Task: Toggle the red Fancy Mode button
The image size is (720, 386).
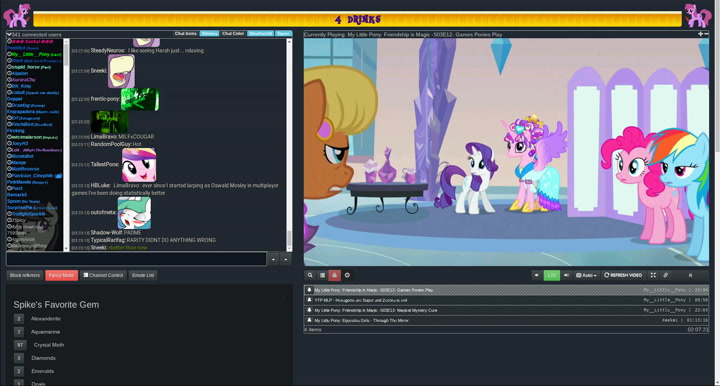Action: [62, 275]
